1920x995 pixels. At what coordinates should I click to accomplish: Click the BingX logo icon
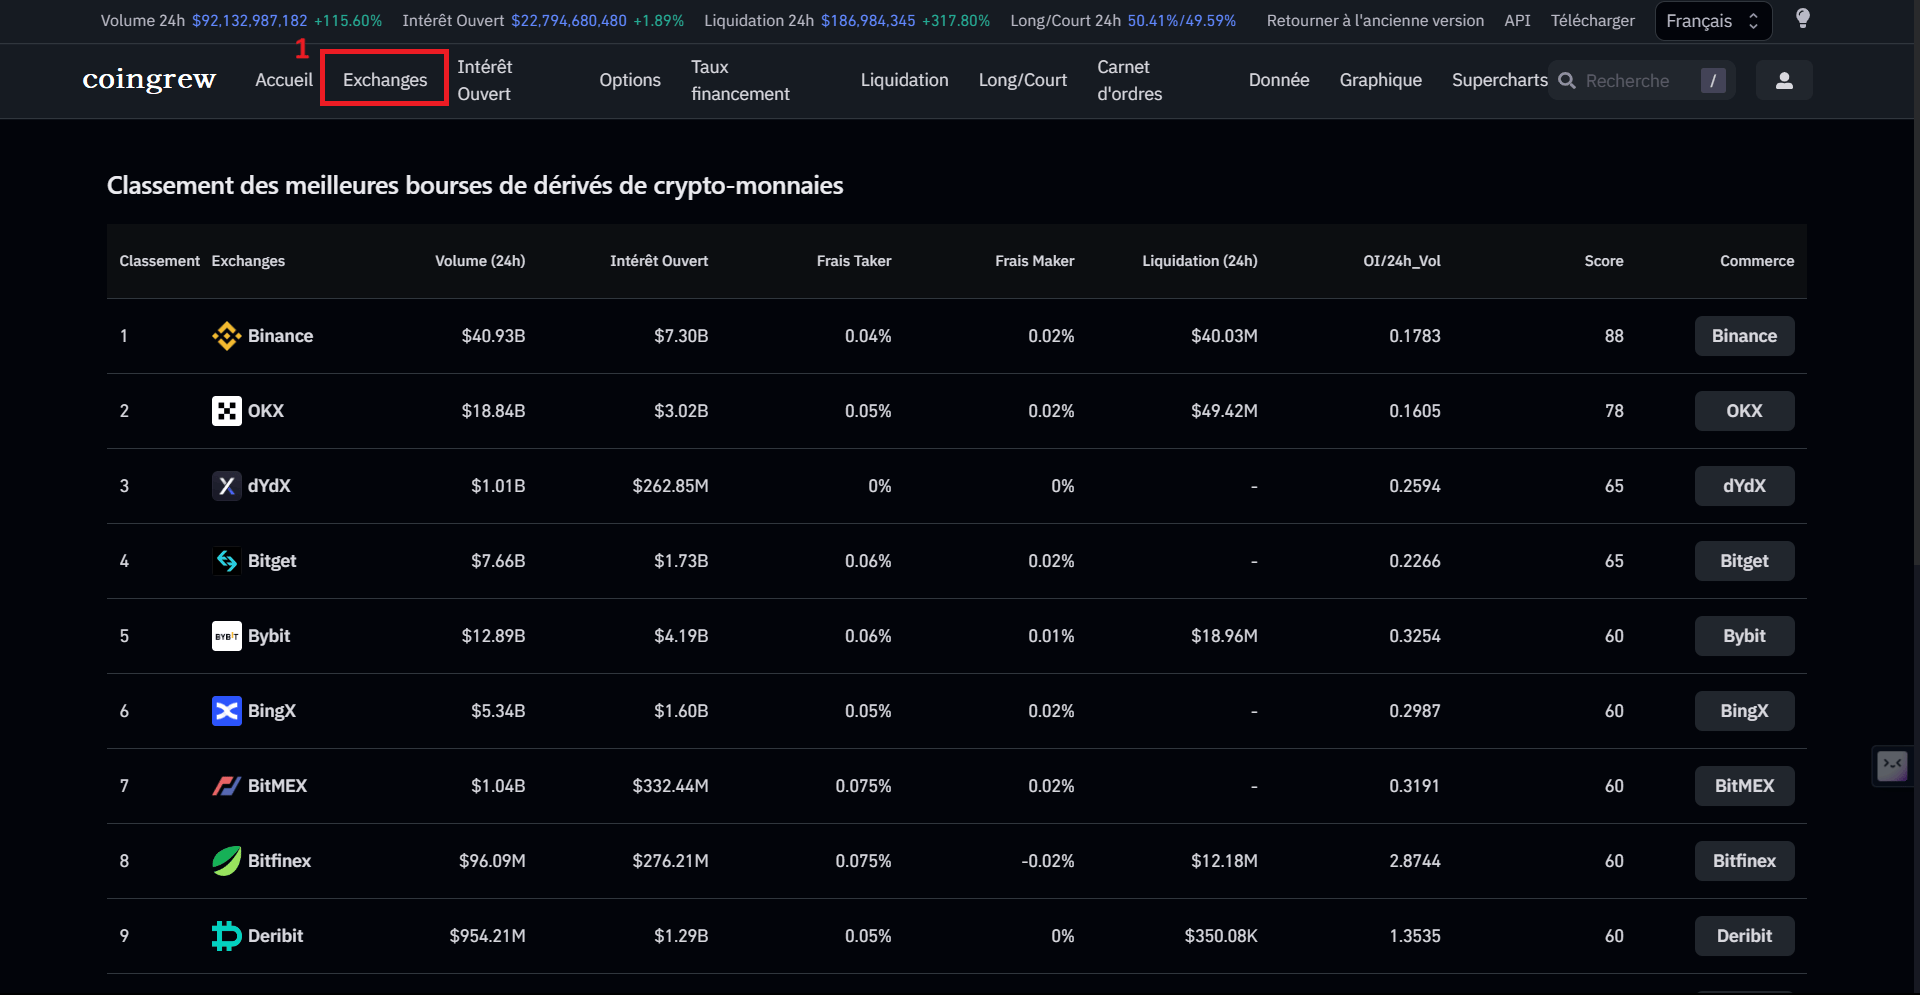point(226,711)
